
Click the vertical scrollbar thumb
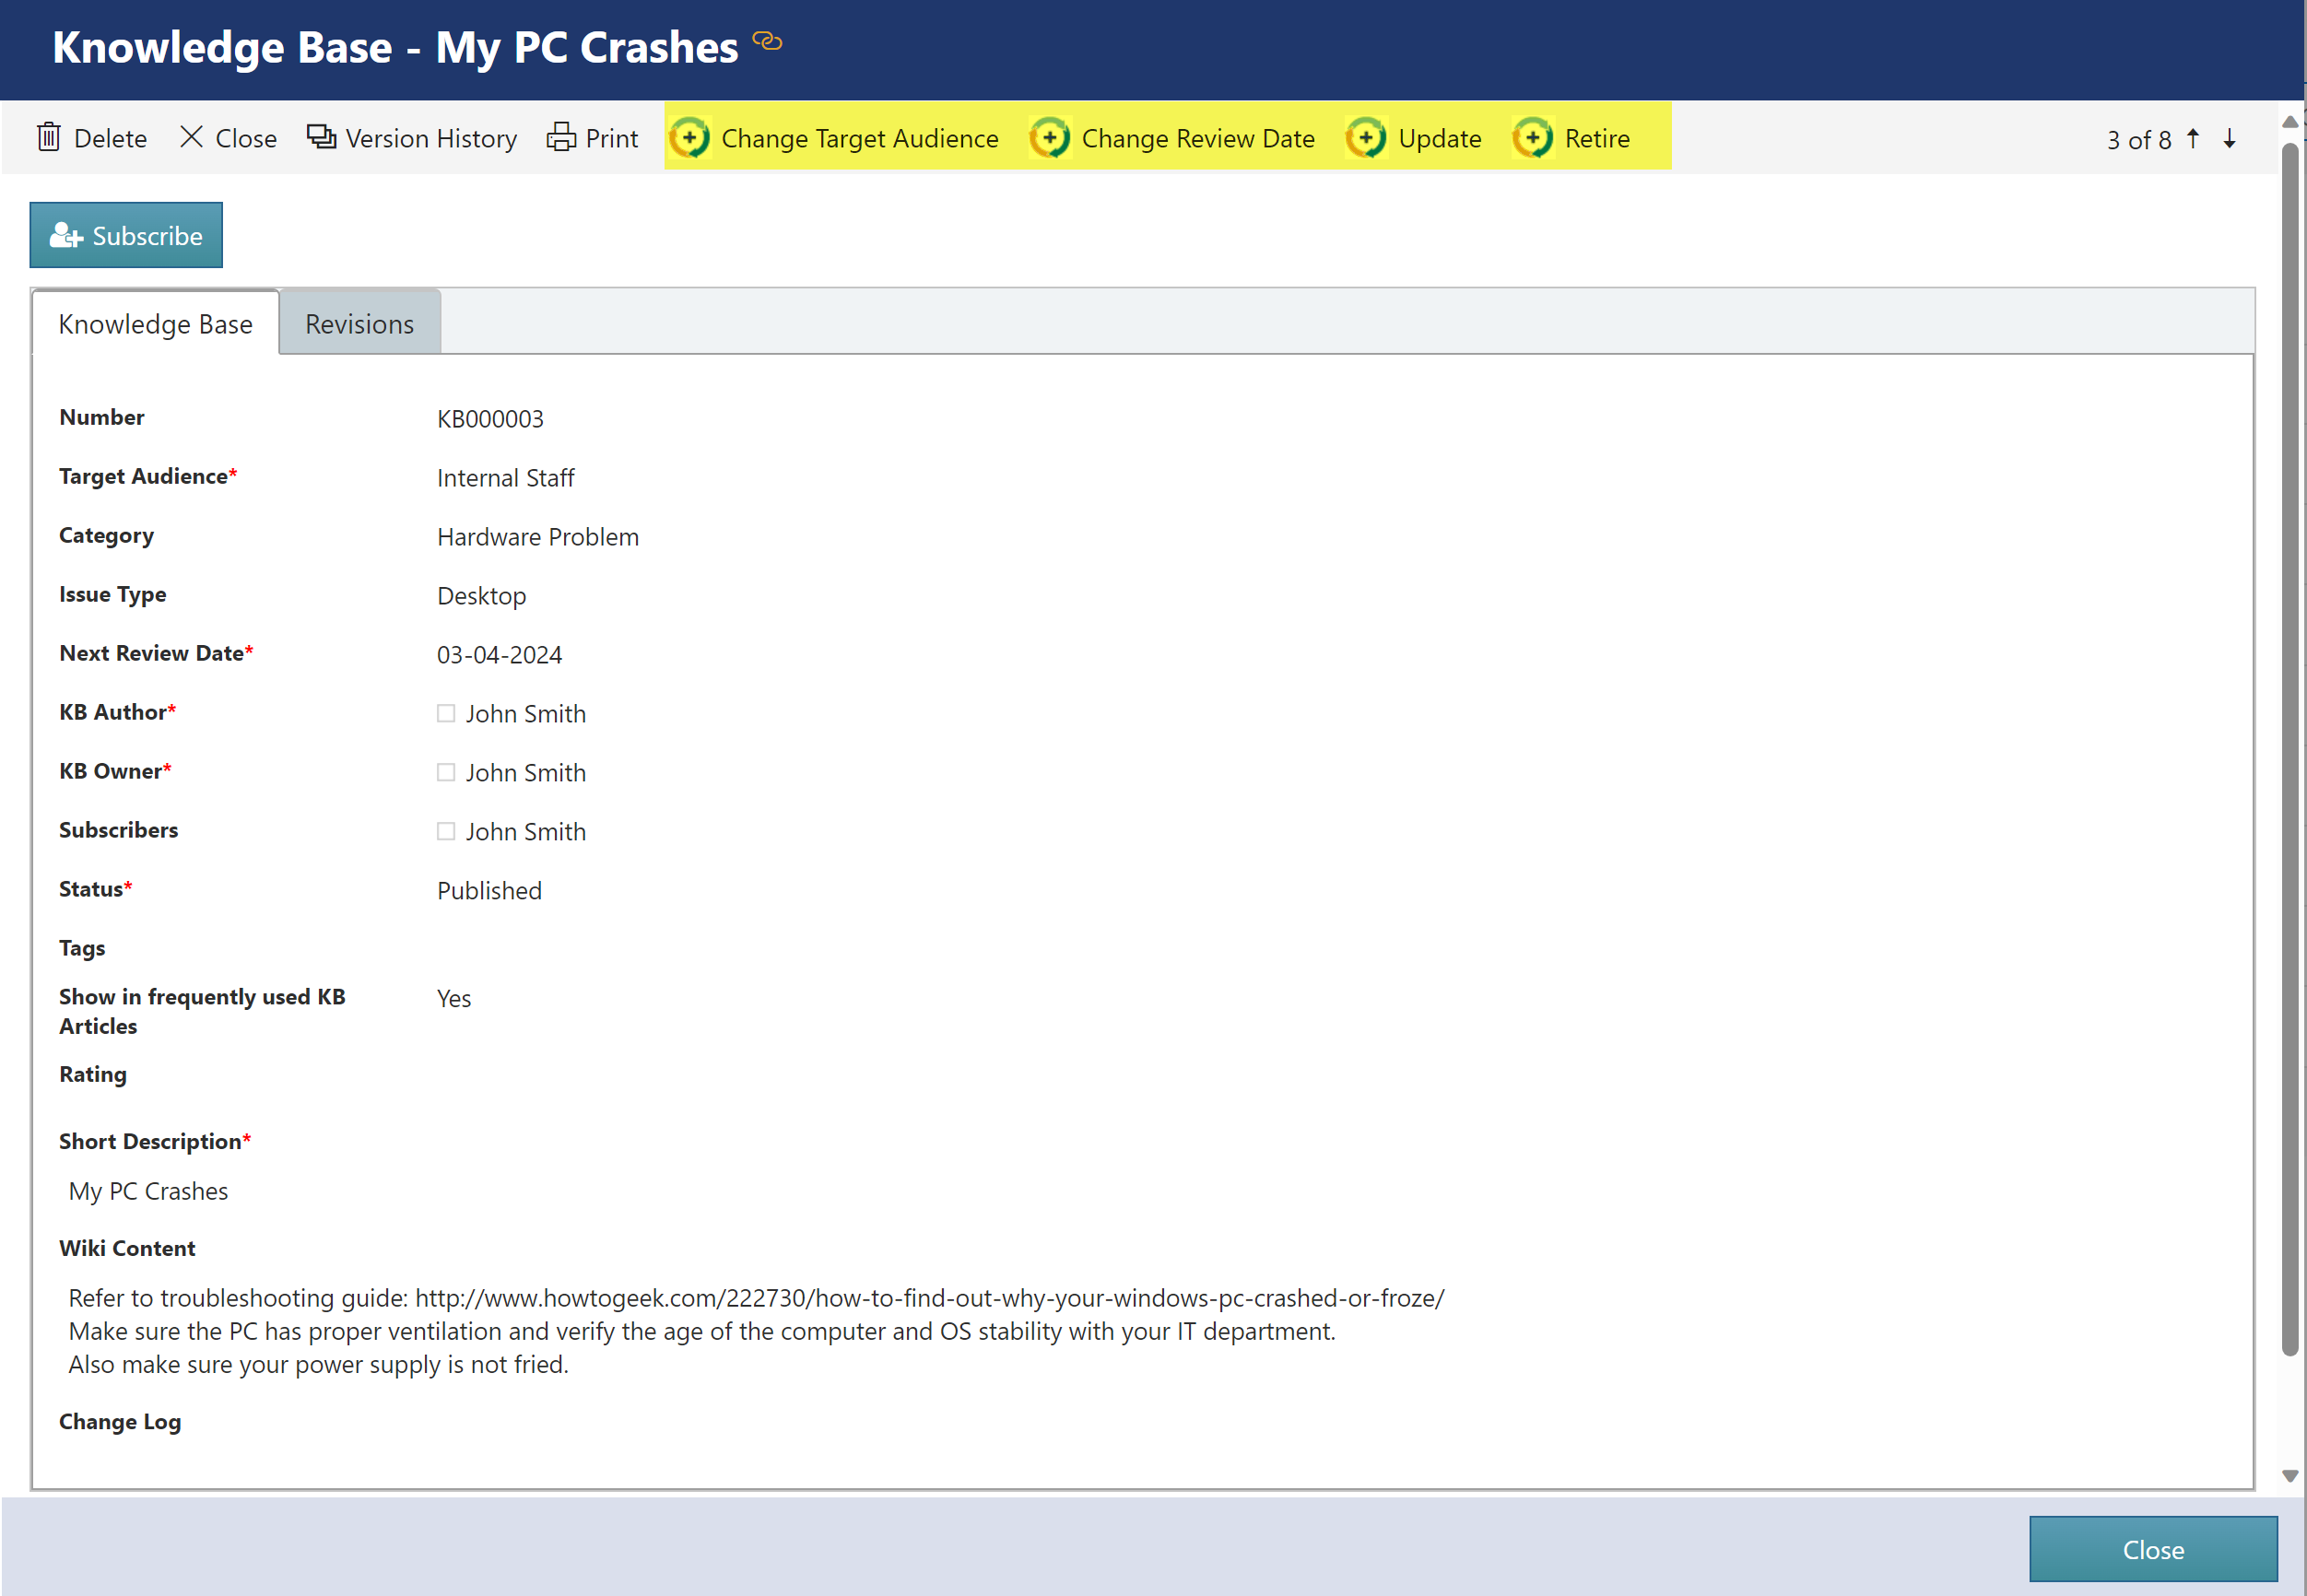(2289, 750)
